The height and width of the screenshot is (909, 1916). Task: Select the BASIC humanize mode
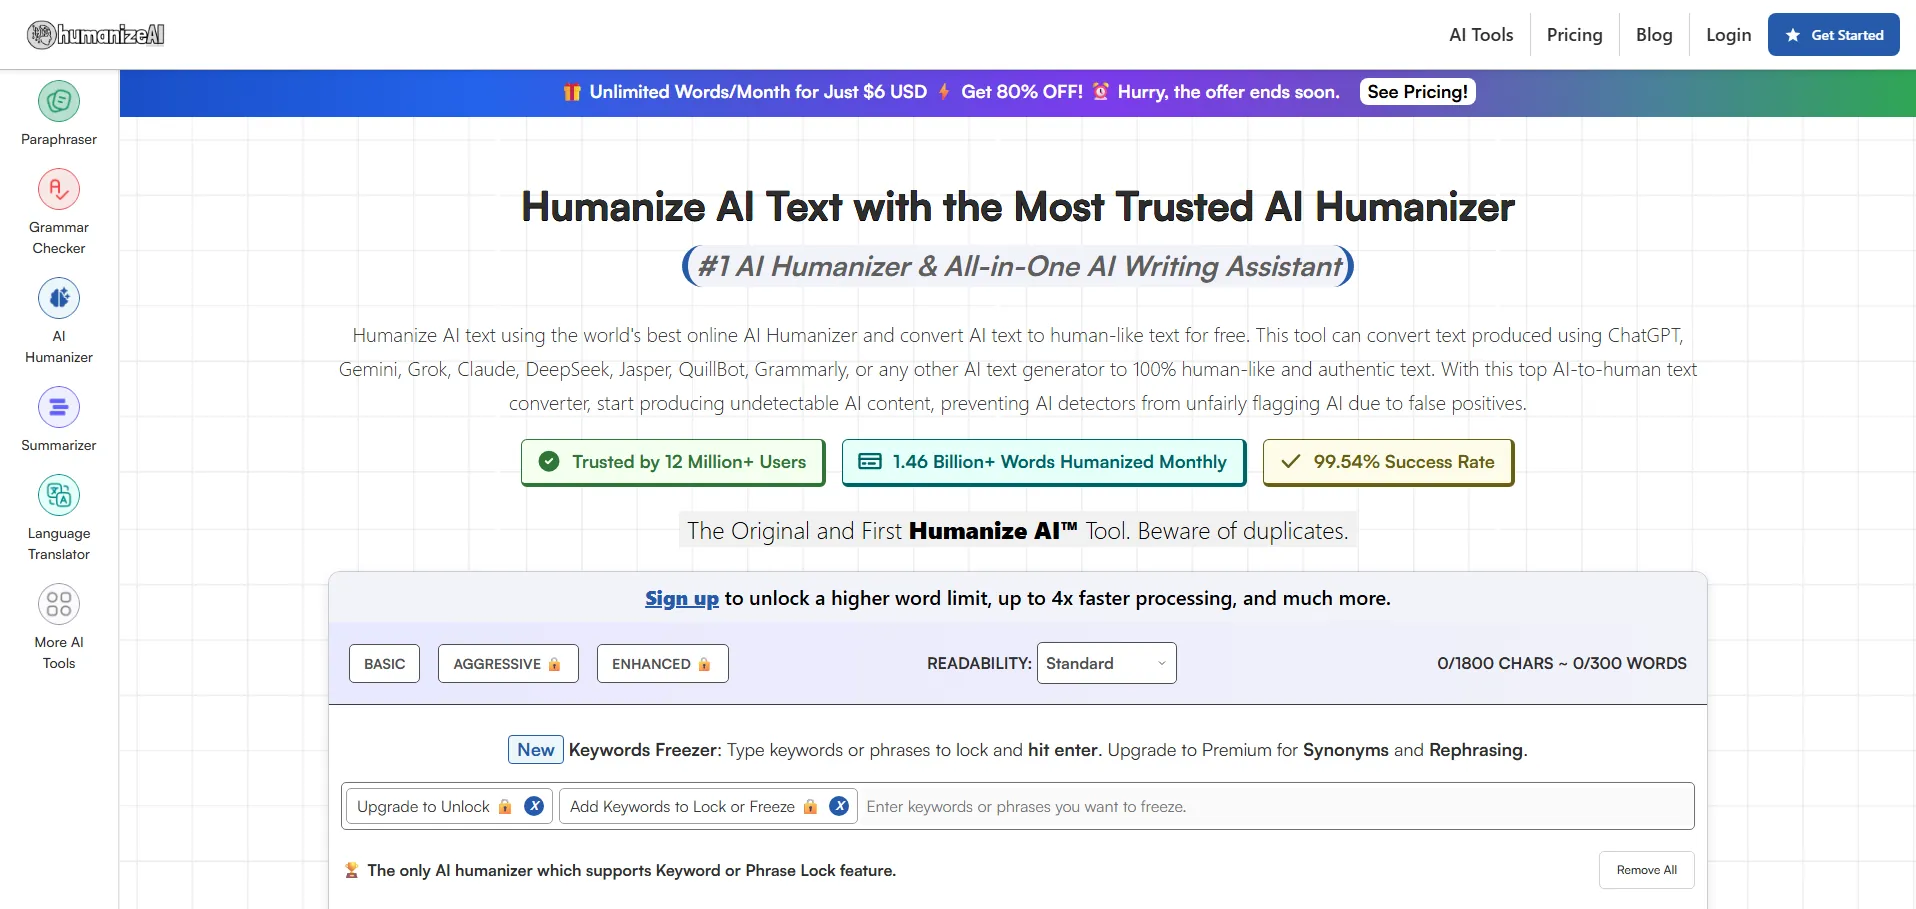click(x=384, y=664)
